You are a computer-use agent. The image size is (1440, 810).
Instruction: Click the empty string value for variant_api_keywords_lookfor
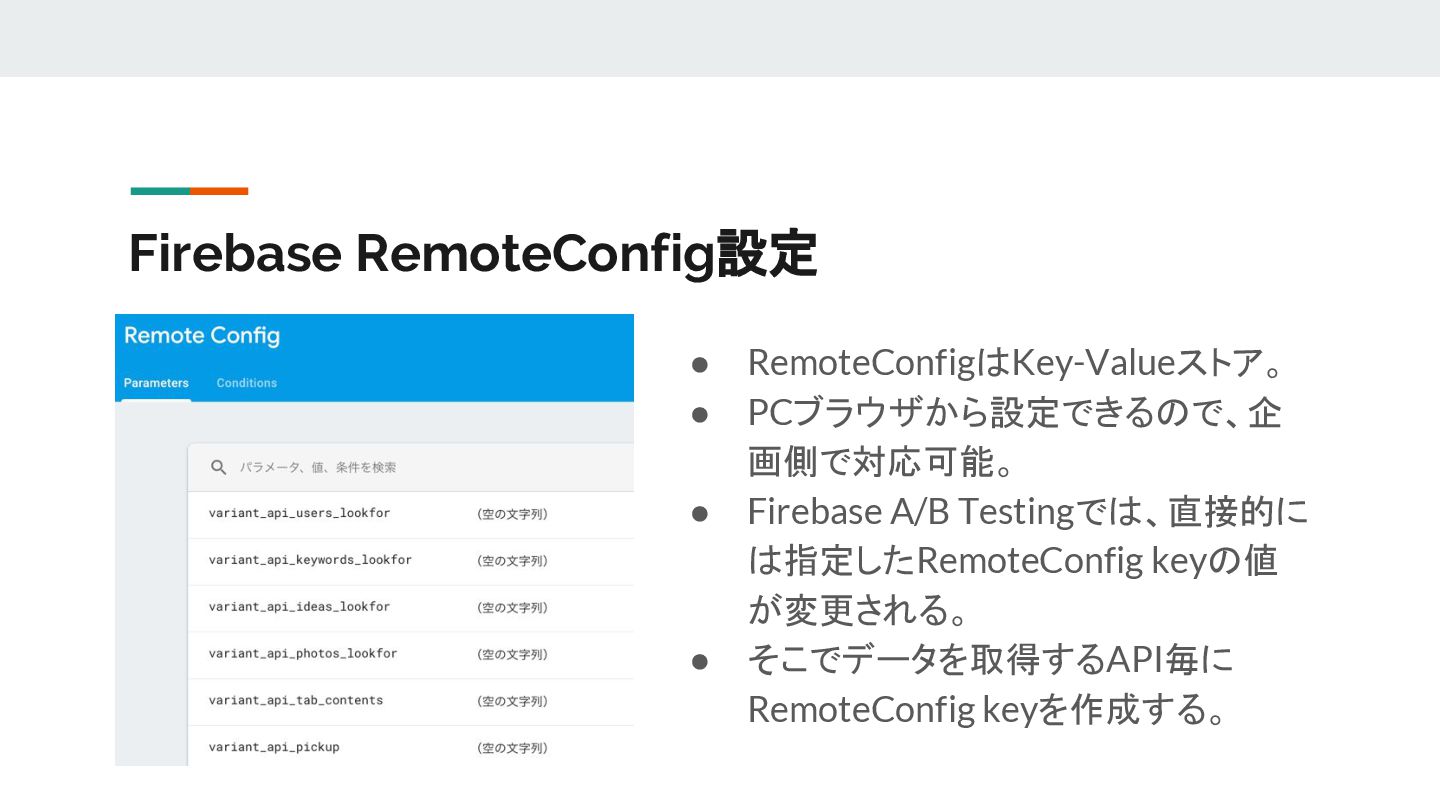coord(512,561)
